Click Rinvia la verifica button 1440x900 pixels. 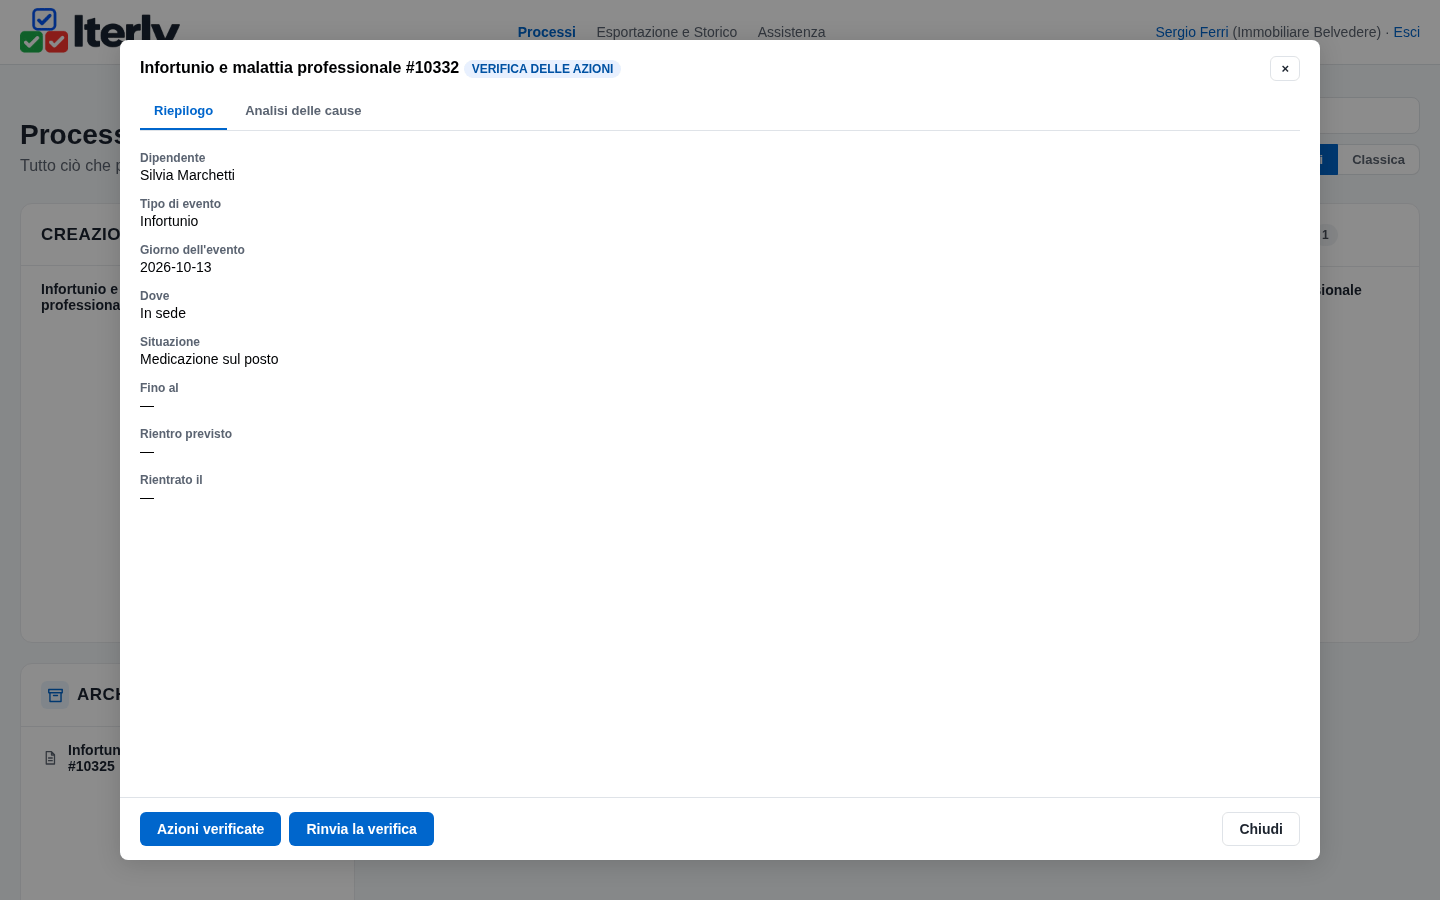pyautogui.click(x=361, y=829)
